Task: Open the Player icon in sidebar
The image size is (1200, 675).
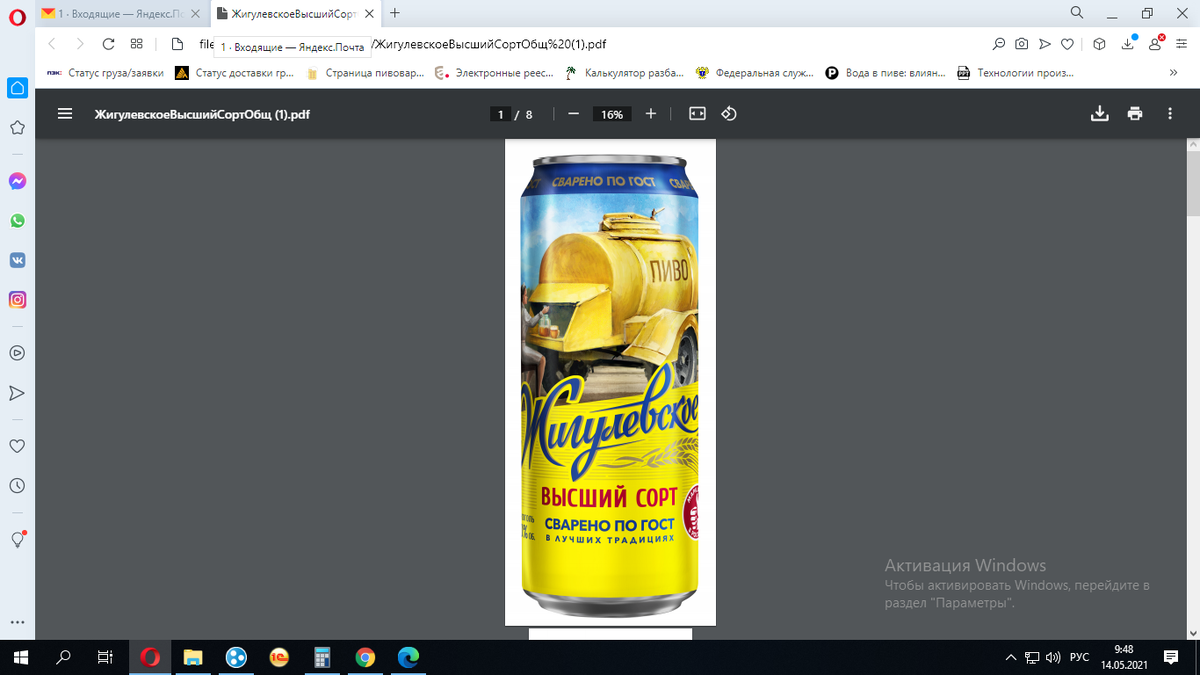Action: point(17,352)
